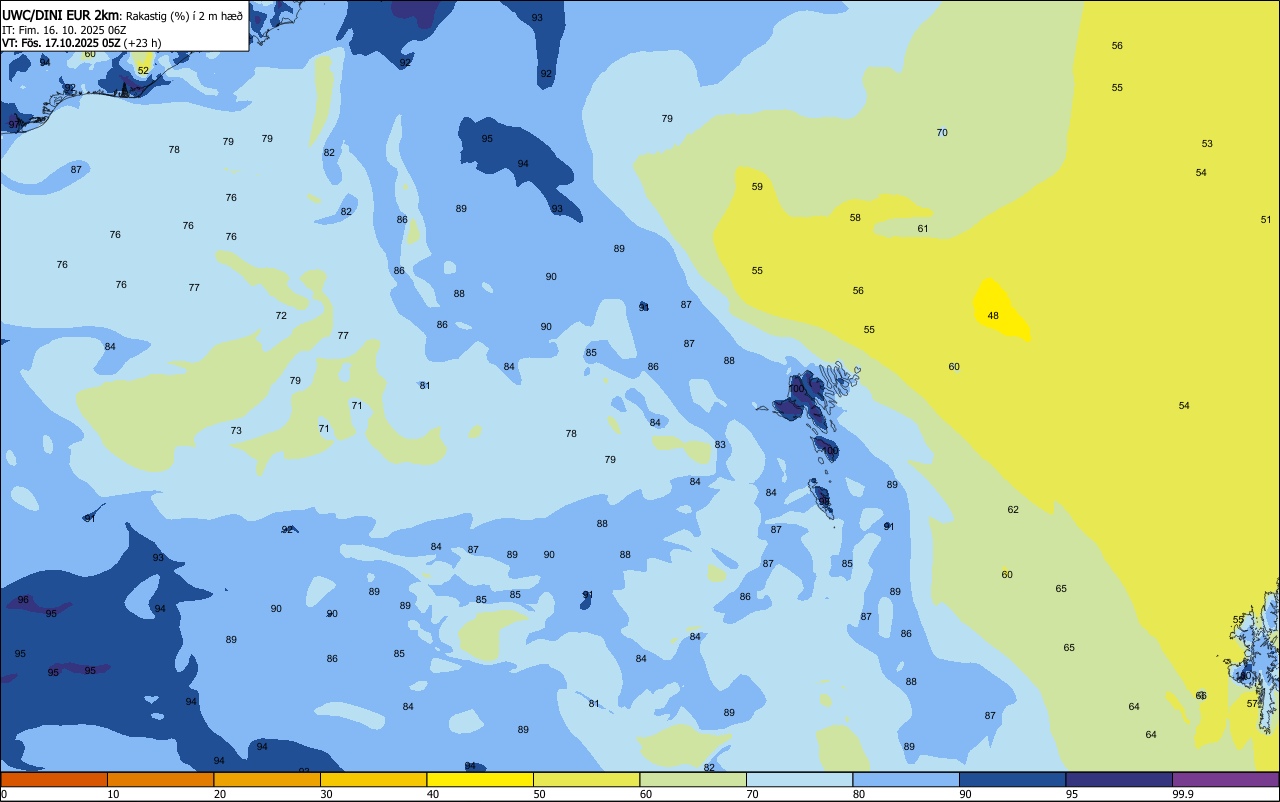1280x802 pixels.
Task: Click the humidity value 59 on the map
Action: click(757, 187)
